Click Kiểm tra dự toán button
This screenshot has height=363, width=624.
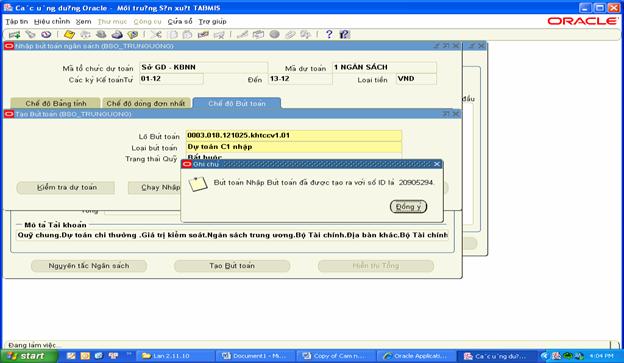coord(66,187)
